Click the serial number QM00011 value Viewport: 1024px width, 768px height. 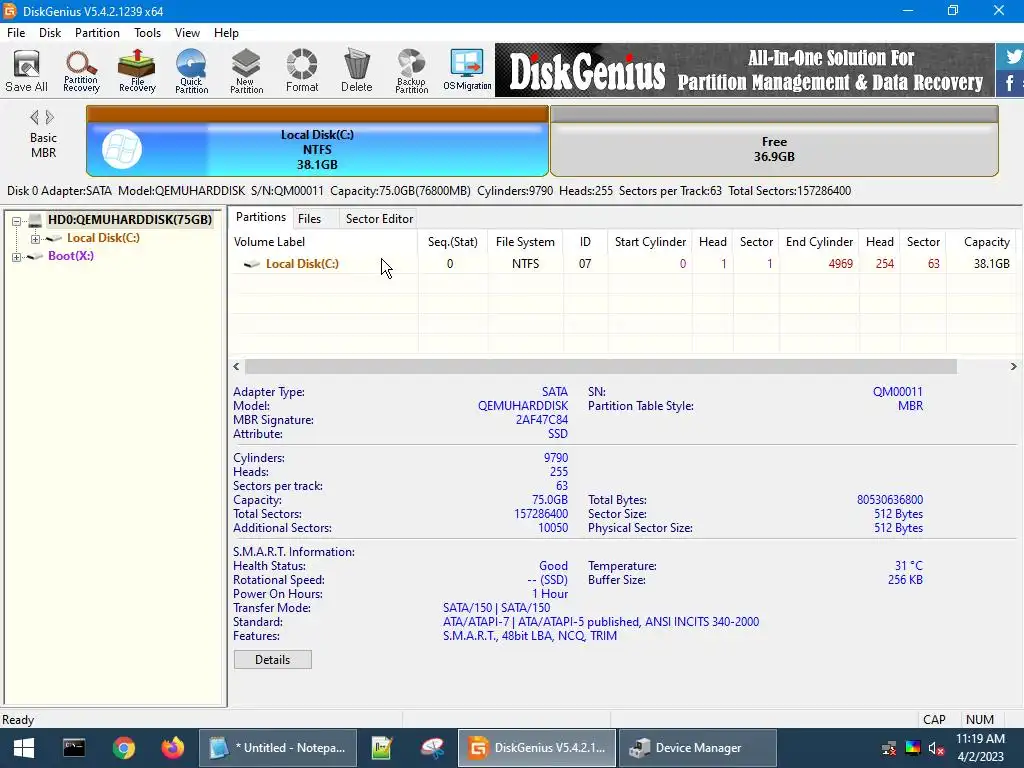pos(897,392)
